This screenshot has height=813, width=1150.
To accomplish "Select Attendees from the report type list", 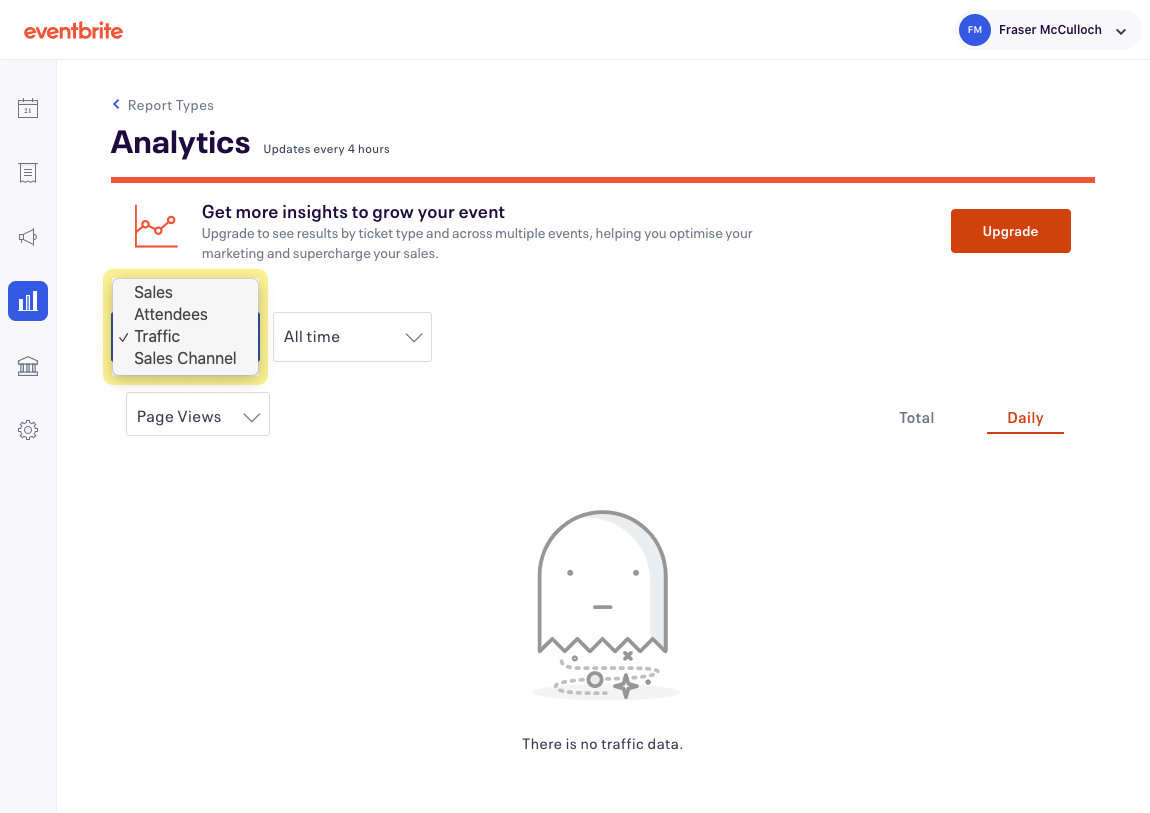I will point(171,314).
